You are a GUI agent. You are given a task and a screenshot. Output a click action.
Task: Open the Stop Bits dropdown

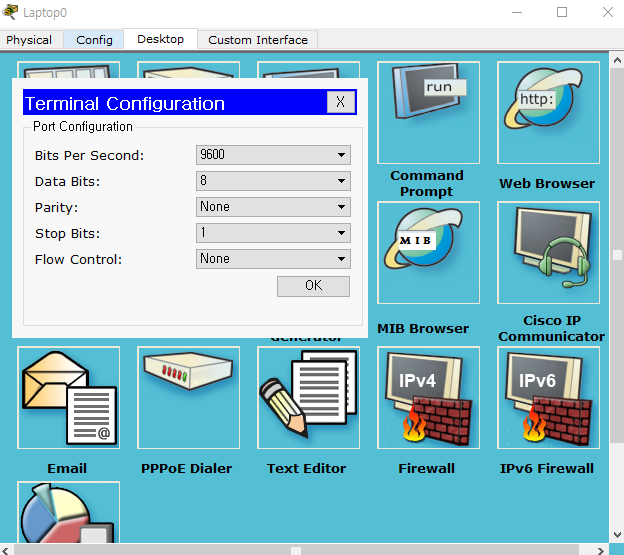pyautogui.click(x=273, y=233)
